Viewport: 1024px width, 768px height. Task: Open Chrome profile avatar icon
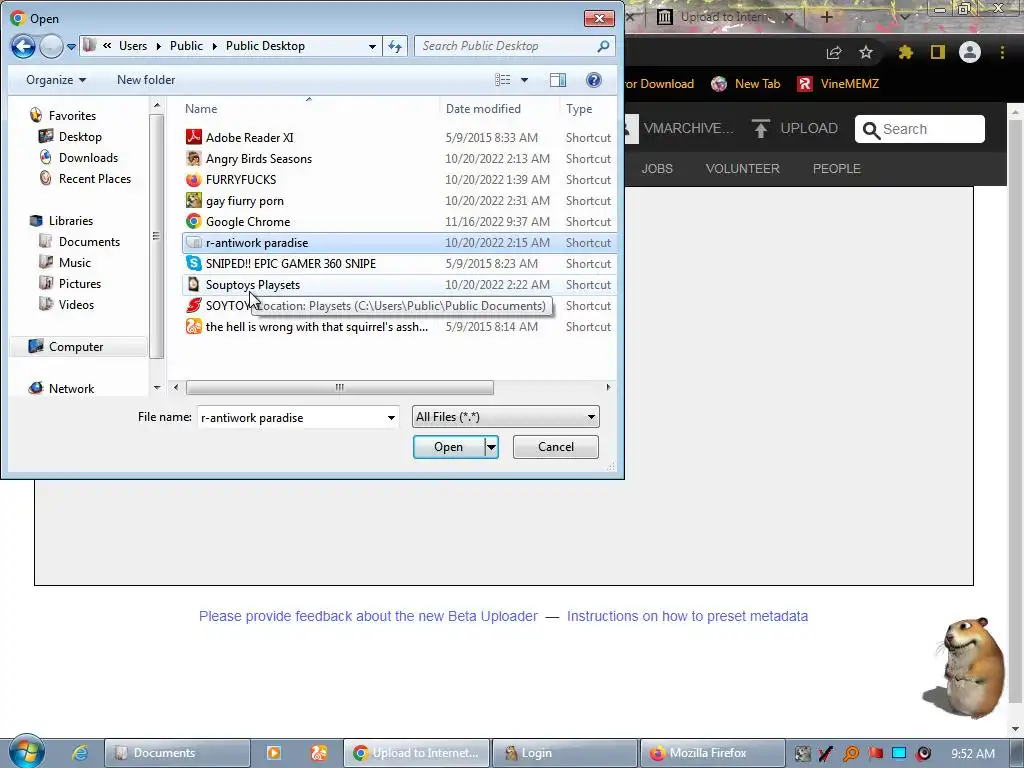970,52
